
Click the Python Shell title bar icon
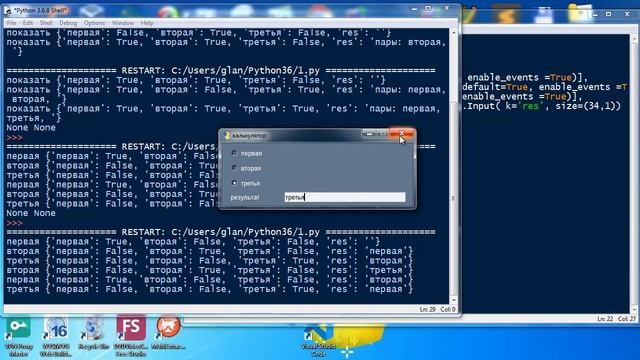[x=8, y=10]
